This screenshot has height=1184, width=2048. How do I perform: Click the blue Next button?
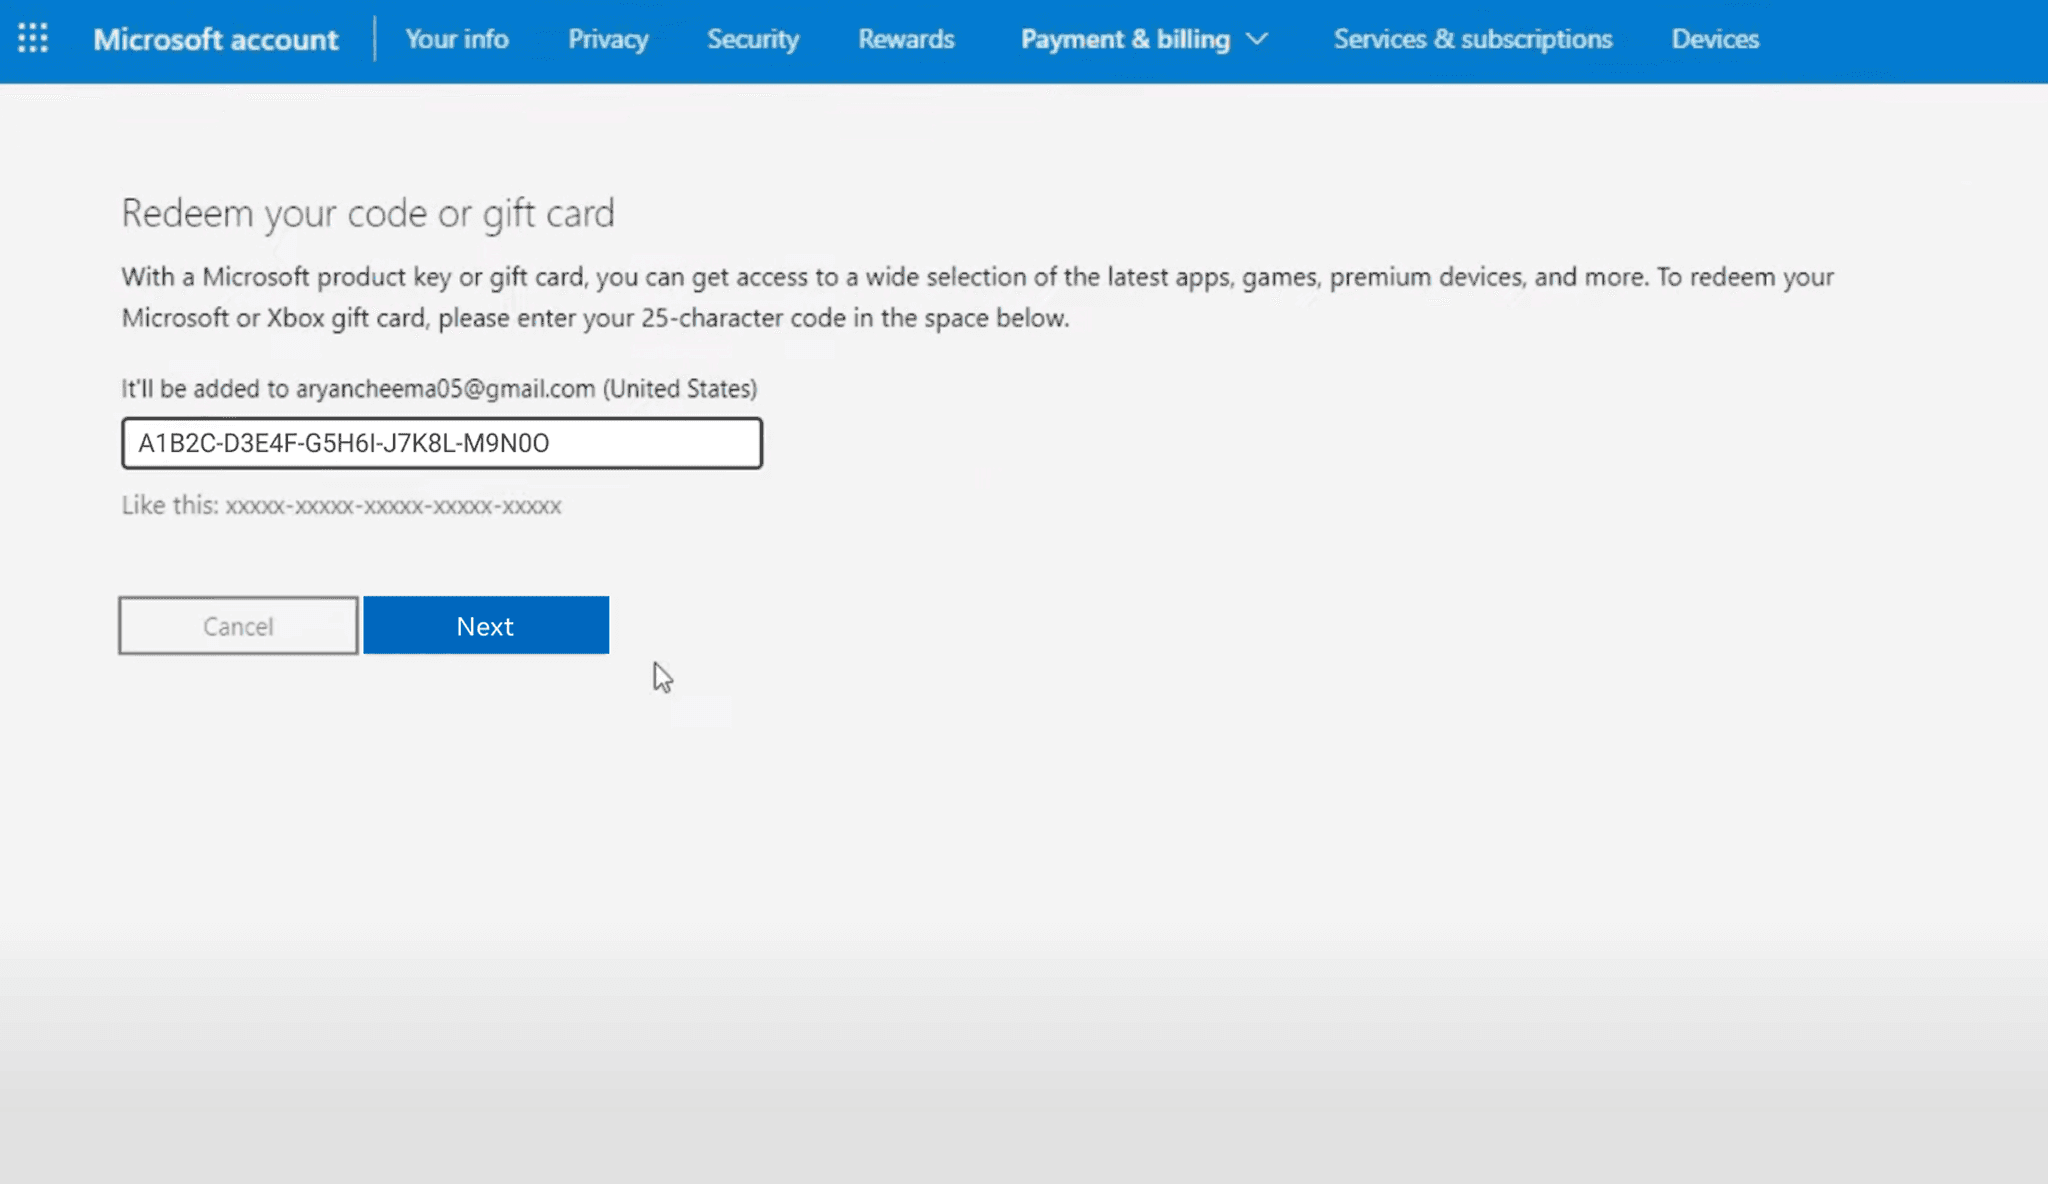point(486,626)
